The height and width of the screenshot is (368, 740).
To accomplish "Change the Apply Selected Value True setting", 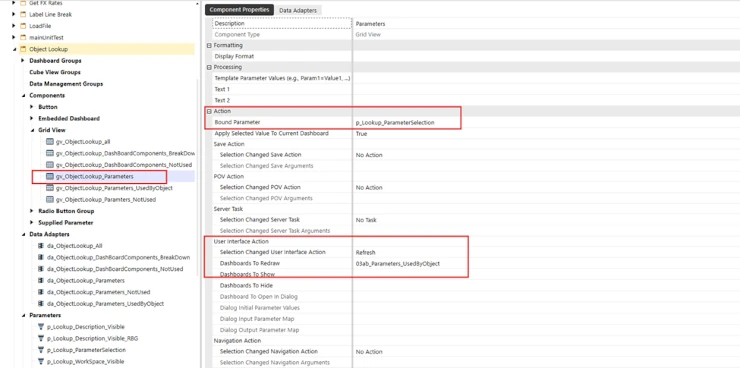I will (546, 134).
